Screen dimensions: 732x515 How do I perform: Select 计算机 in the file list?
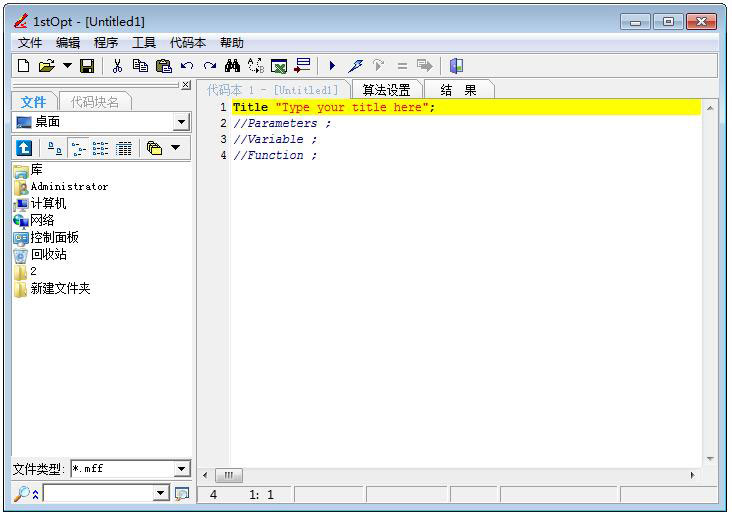40,204
